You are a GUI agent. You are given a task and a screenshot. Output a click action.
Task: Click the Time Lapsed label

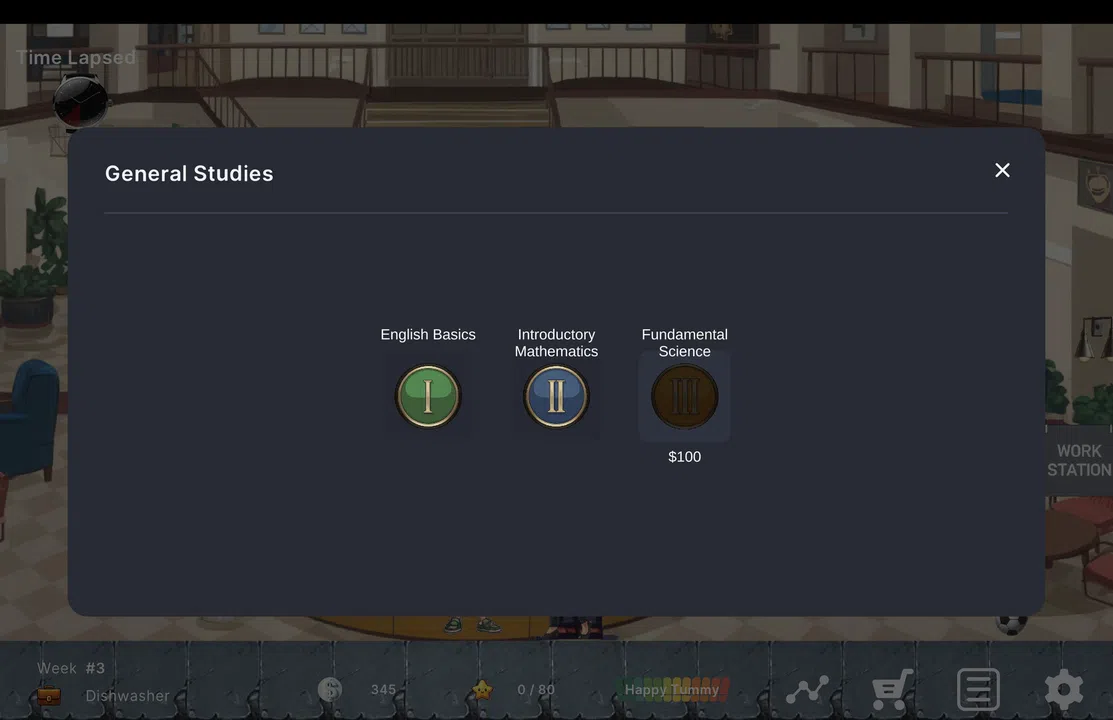click(76, 58)
